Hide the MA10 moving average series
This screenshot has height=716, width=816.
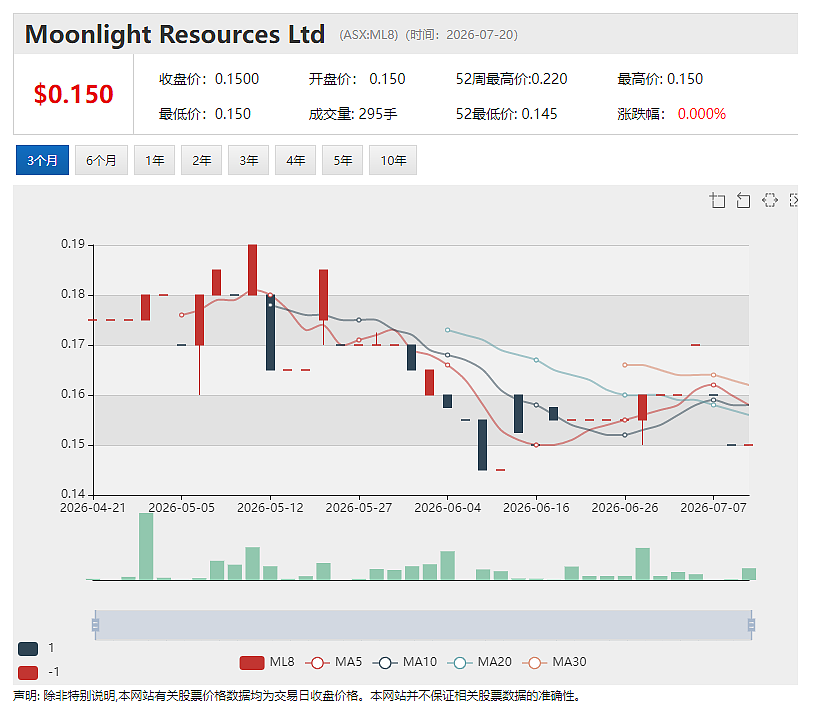coord(405,662)
